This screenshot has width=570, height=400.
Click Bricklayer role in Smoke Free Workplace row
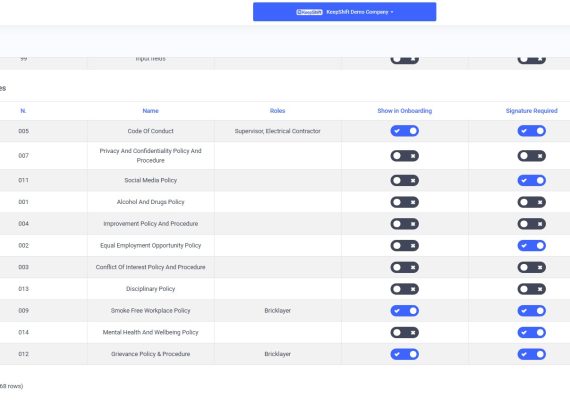277,311
